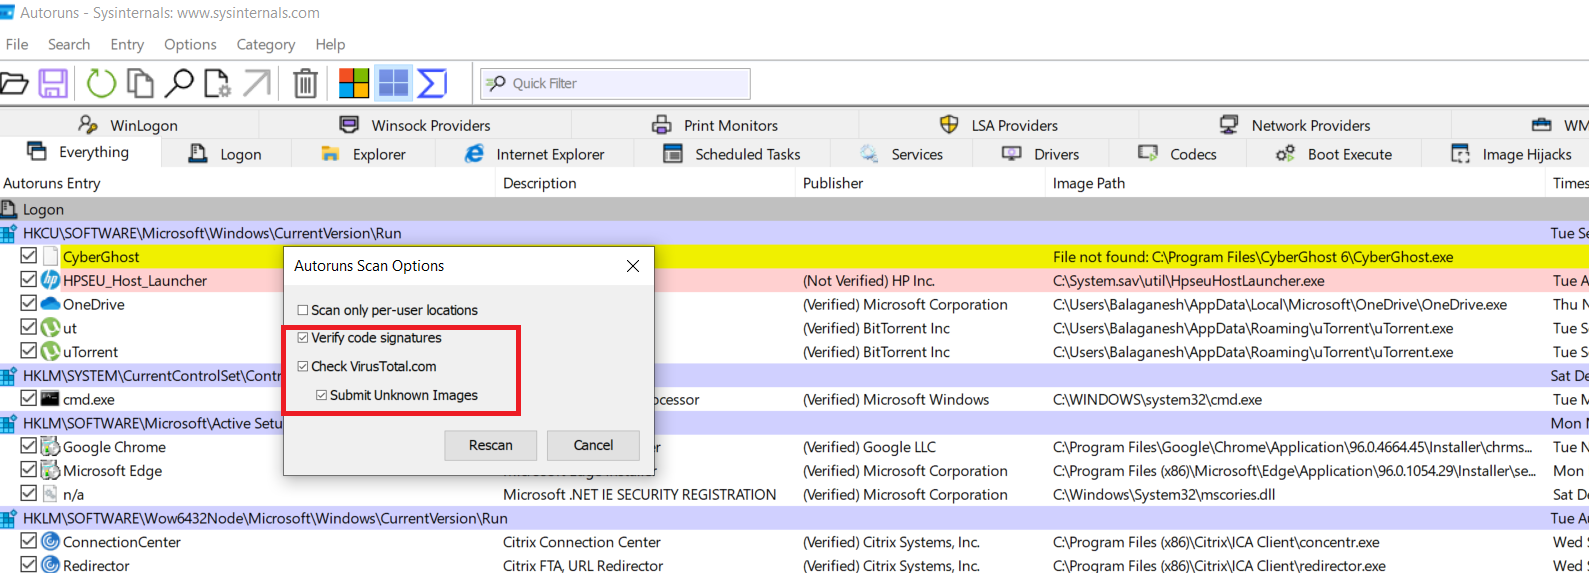Click the magnifying glass Find icon

pos(179,83)
